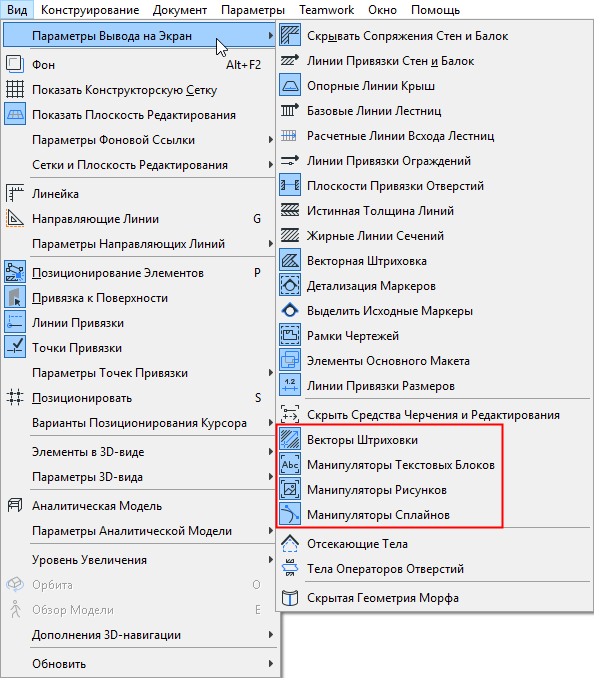Open the Конструирование menu
The height and width of the screenshot is (678, 594).
[90, 10]
